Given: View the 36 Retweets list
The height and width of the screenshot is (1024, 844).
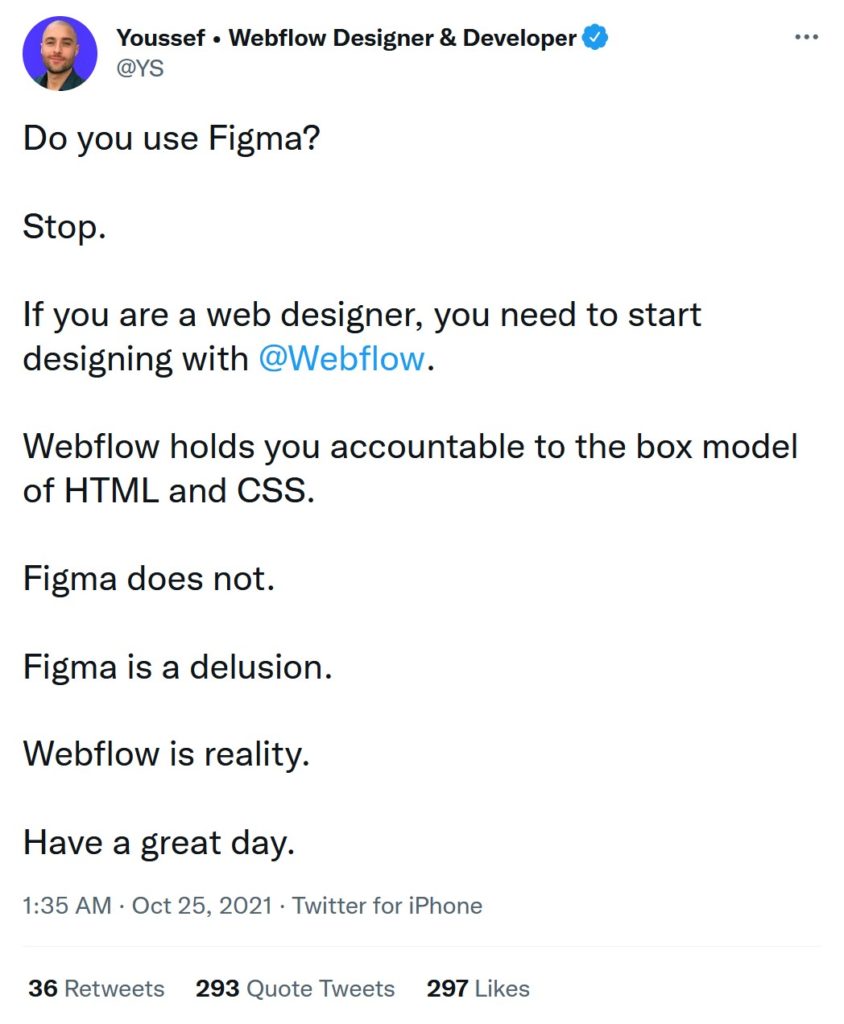Looking at the screenshot, I should tap(96, 988).
